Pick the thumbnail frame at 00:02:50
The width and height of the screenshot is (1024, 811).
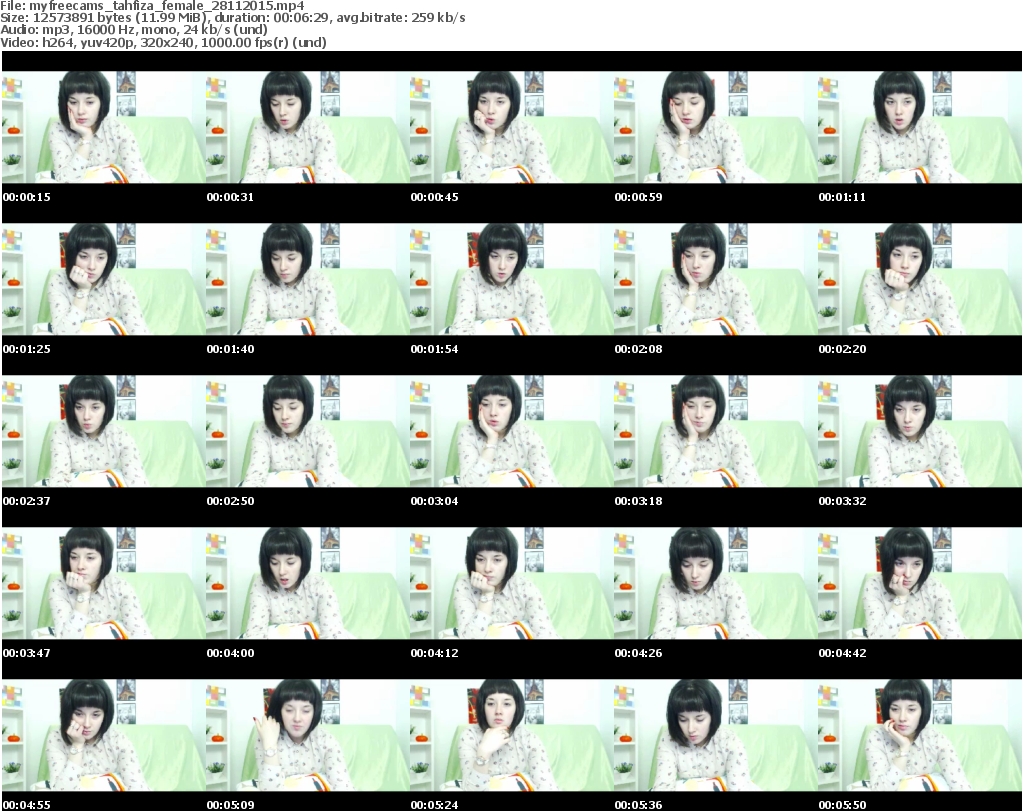308,431
